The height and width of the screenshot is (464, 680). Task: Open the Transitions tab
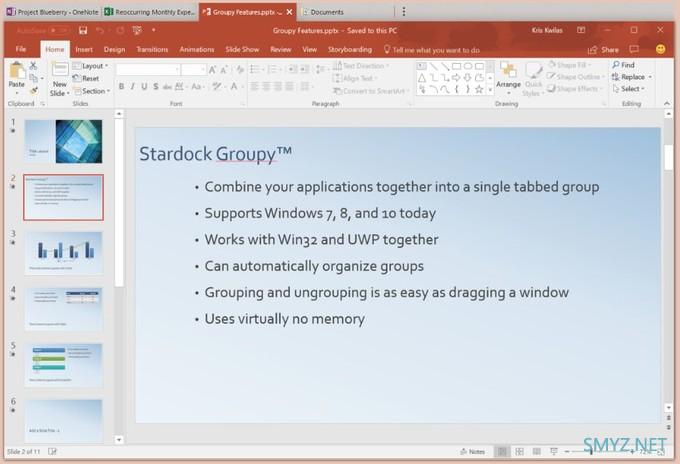152,49
